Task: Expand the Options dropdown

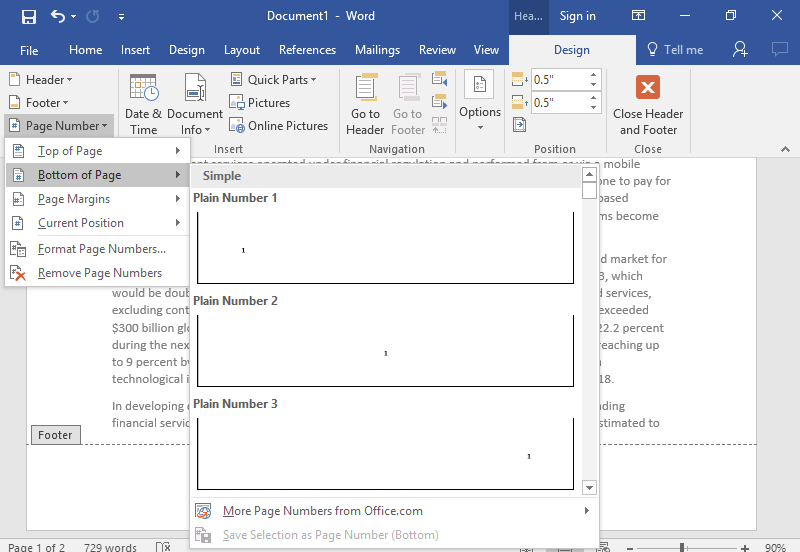Action: click(x=479, y=104)
